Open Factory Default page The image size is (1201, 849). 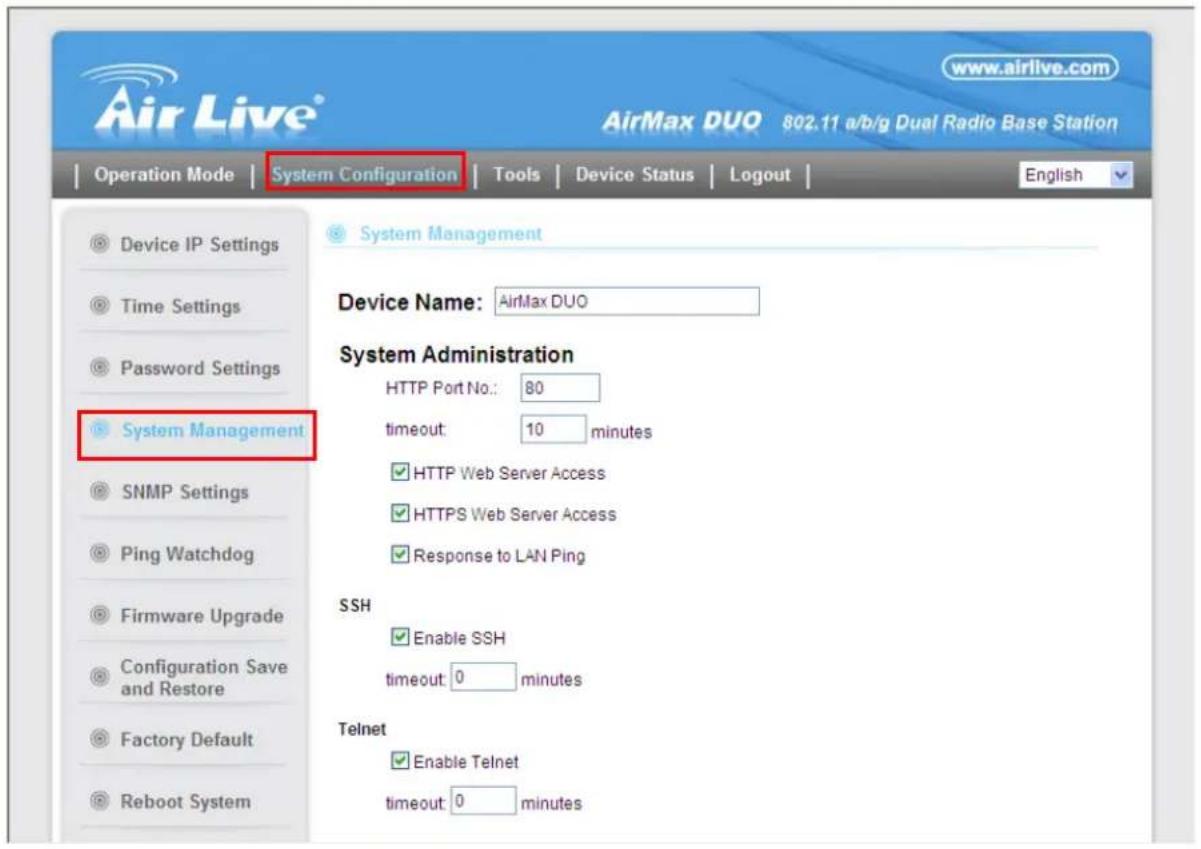(x=187, y=740)
